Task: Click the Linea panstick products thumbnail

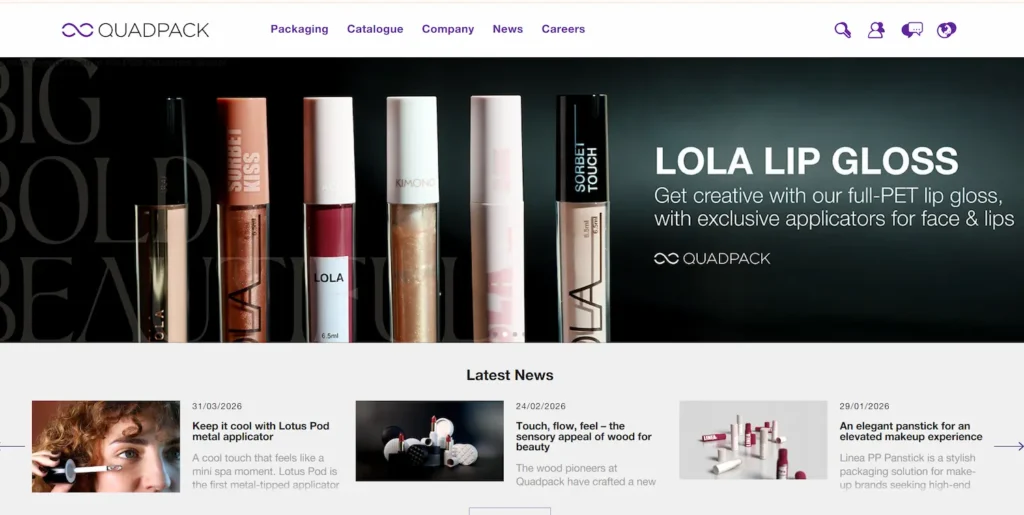Action: [x=753, y=440]
